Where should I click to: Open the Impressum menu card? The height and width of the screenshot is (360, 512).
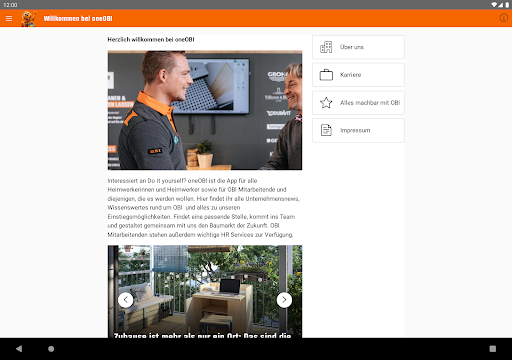(358, 130)
